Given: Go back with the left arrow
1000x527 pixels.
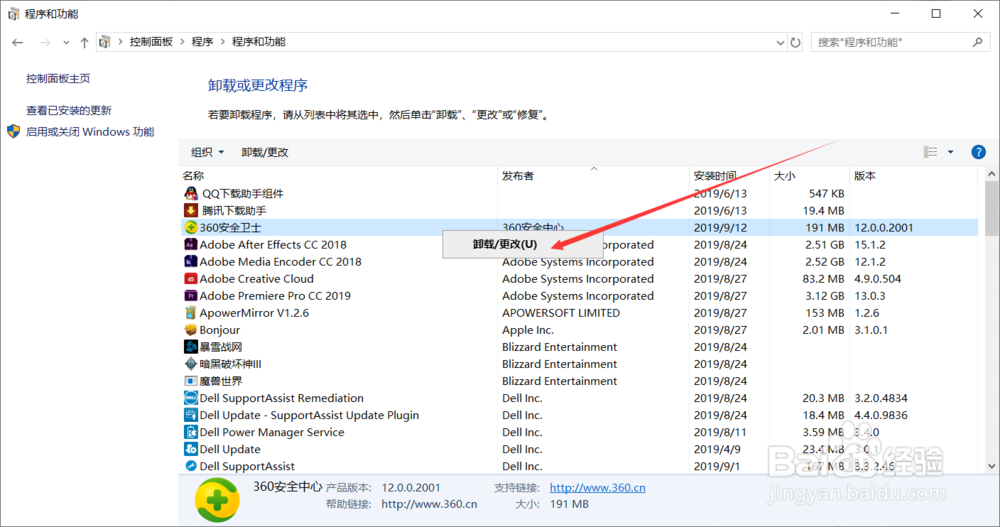Looking at the screenshot, I should point(17,42).
